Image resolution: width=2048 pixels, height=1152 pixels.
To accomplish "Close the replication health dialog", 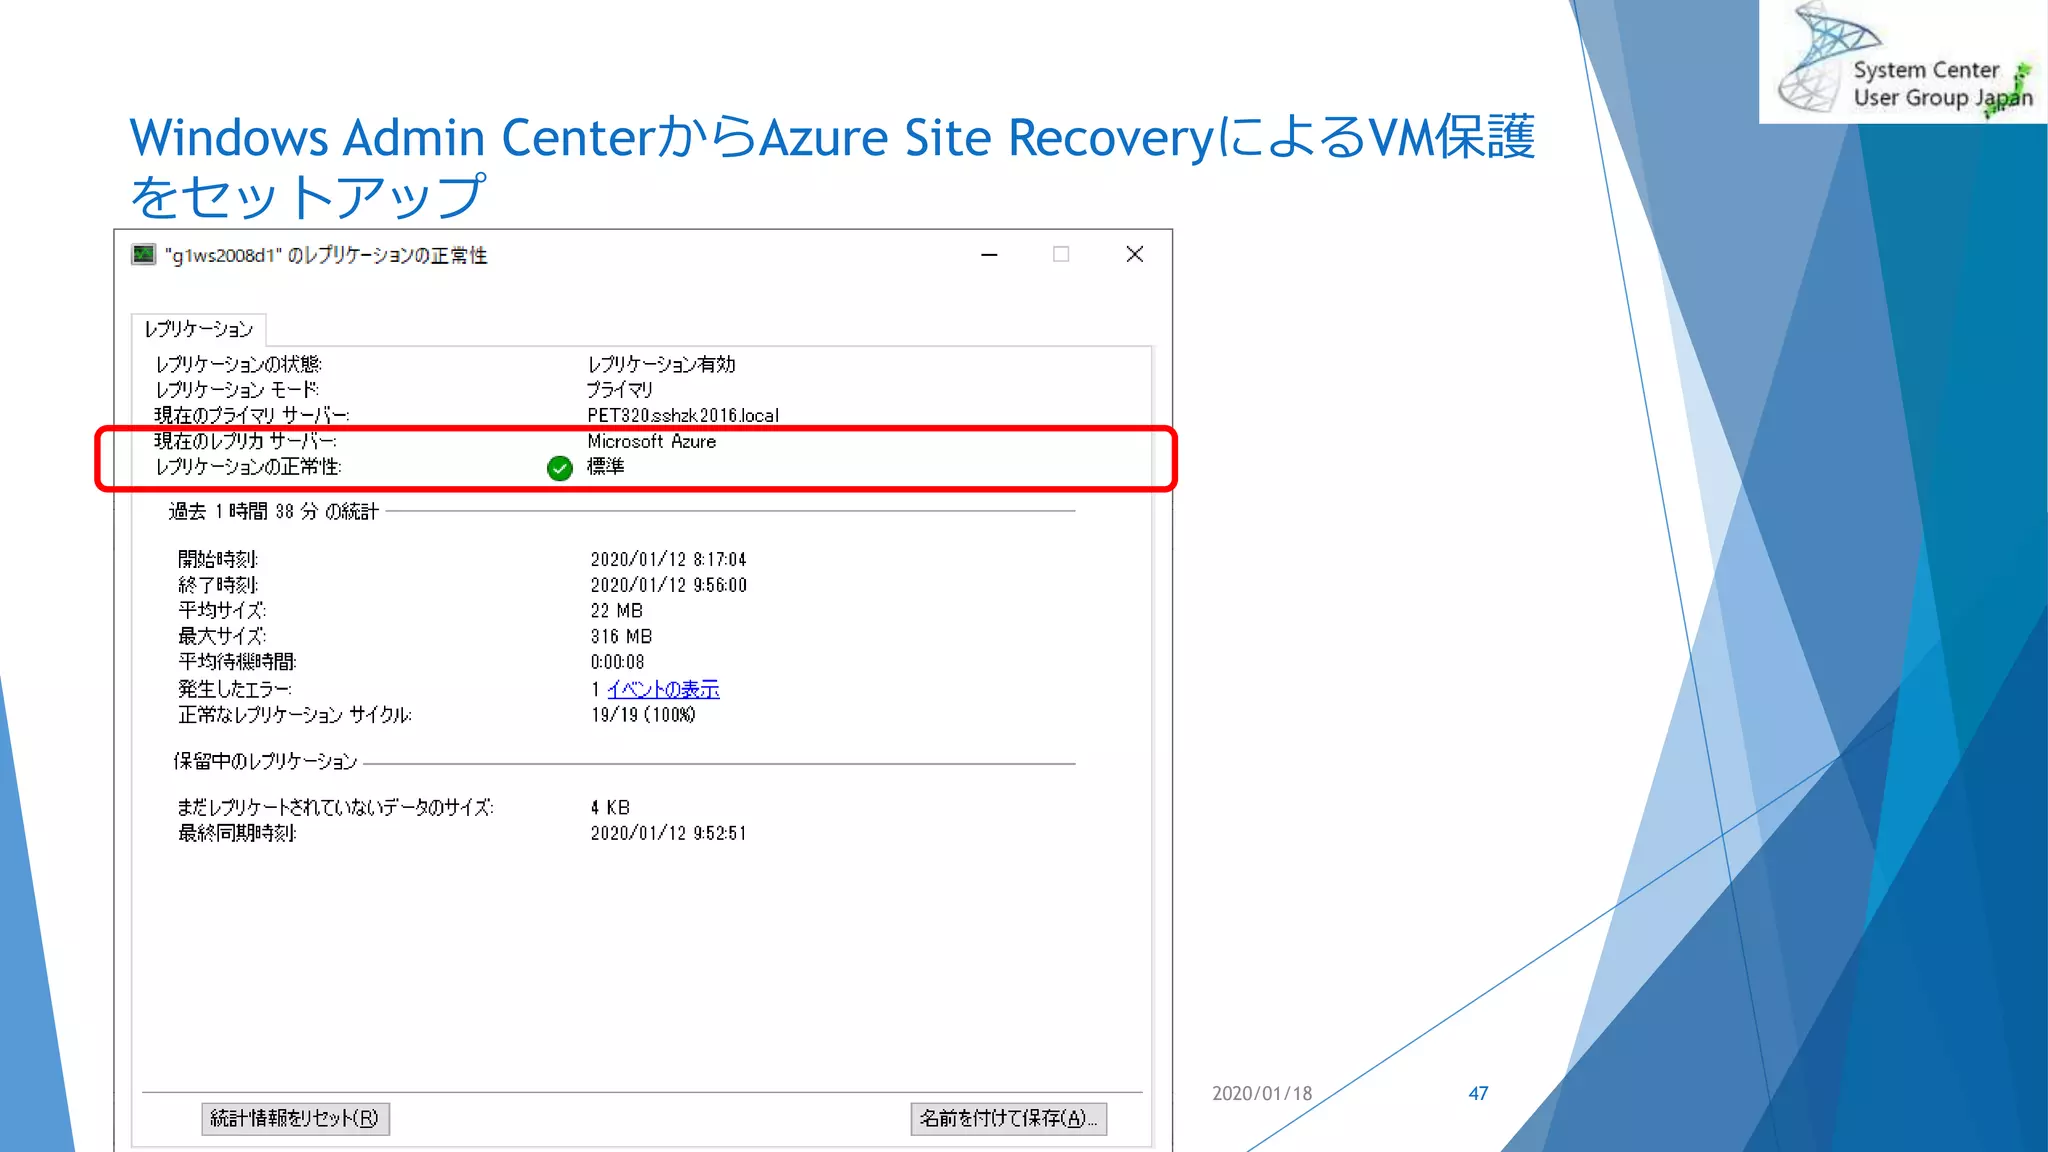I will point(1134,255).
